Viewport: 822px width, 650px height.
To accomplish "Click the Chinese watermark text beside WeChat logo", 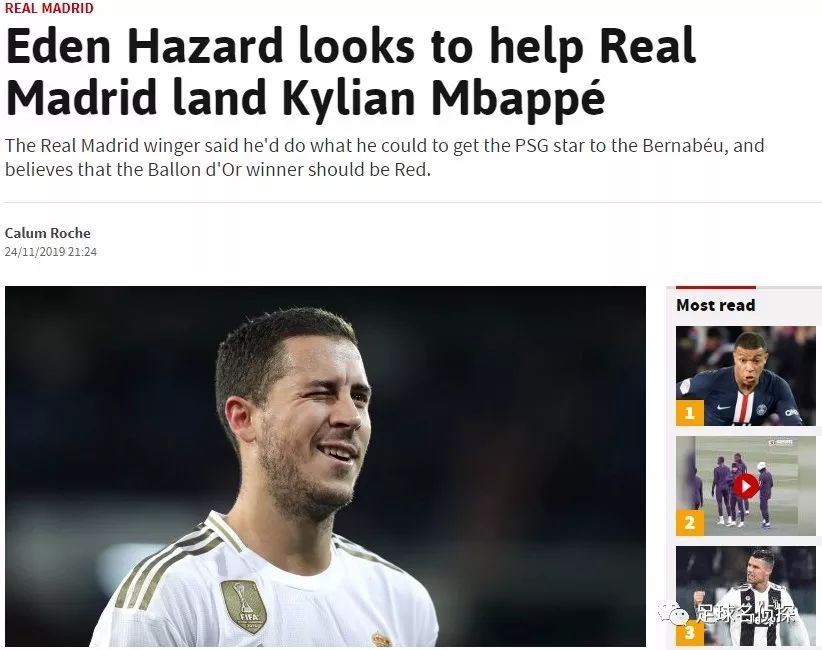I will [745, 612].
